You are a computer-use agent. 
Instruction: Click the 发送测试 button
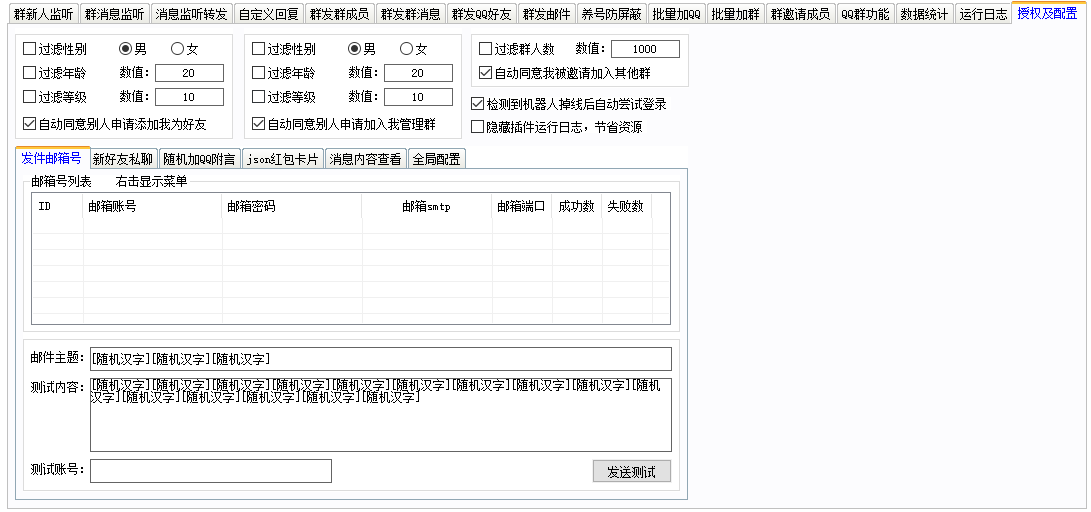point(632,471)
